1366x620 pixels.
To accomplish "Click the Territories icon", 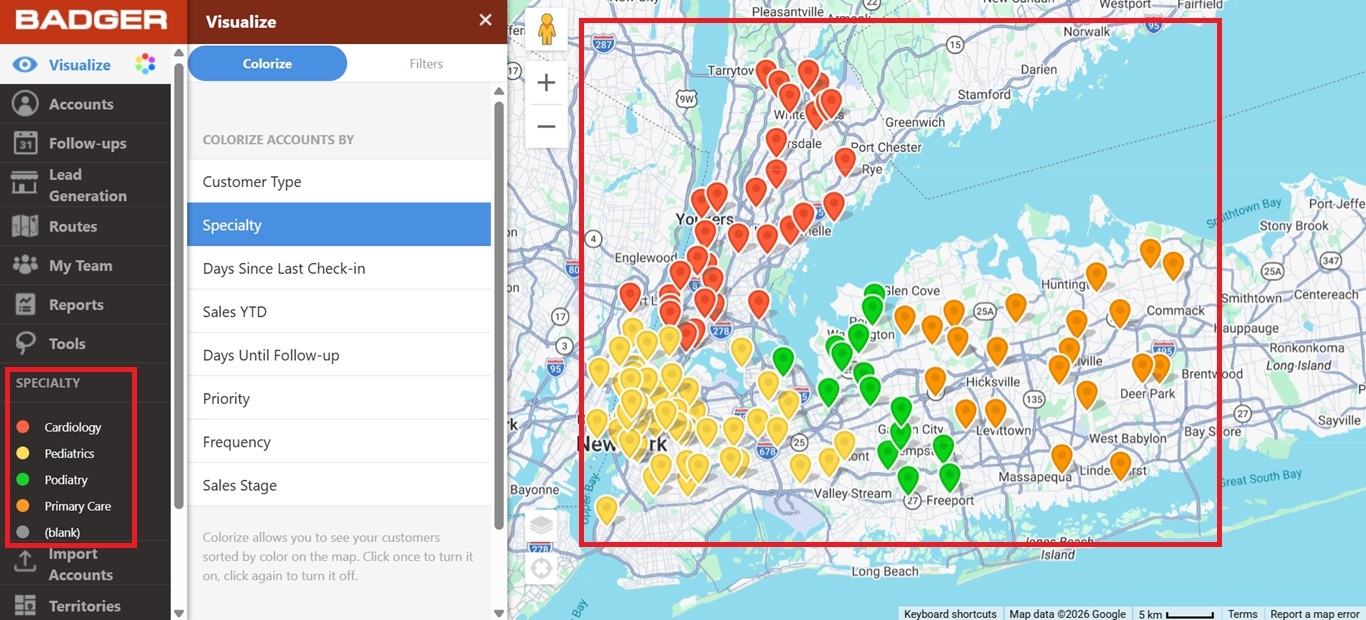I will tap(25, 606).
